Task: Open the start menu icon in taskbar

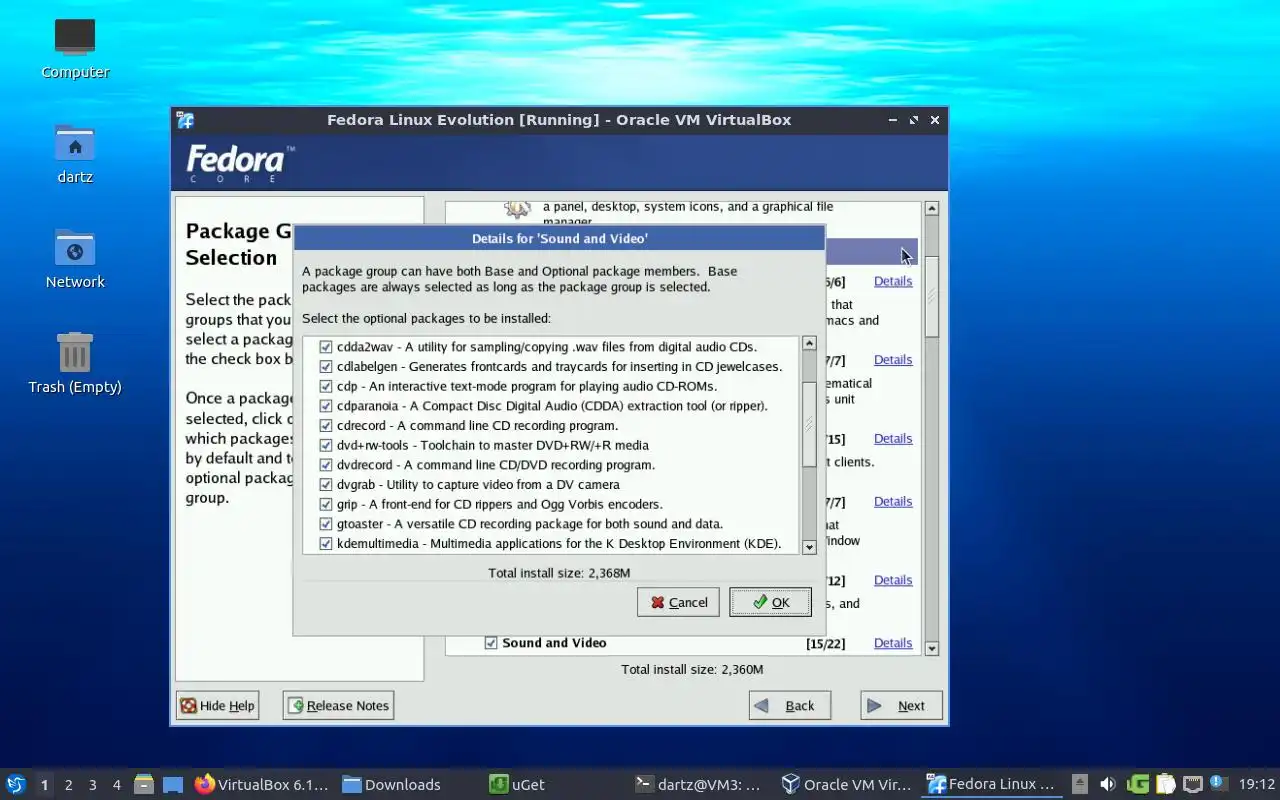Action: 16,784
